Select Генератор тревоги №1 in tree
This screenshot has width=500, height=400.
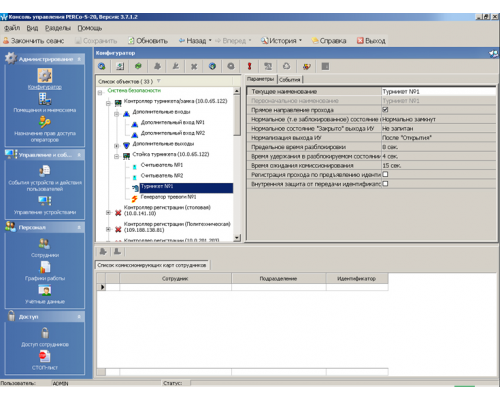coord(168,197)
